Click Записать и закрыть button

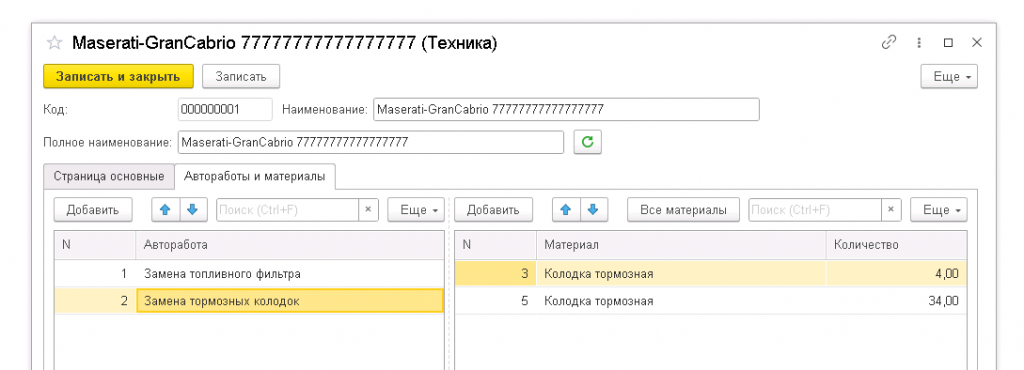click(x=118, y=76)
